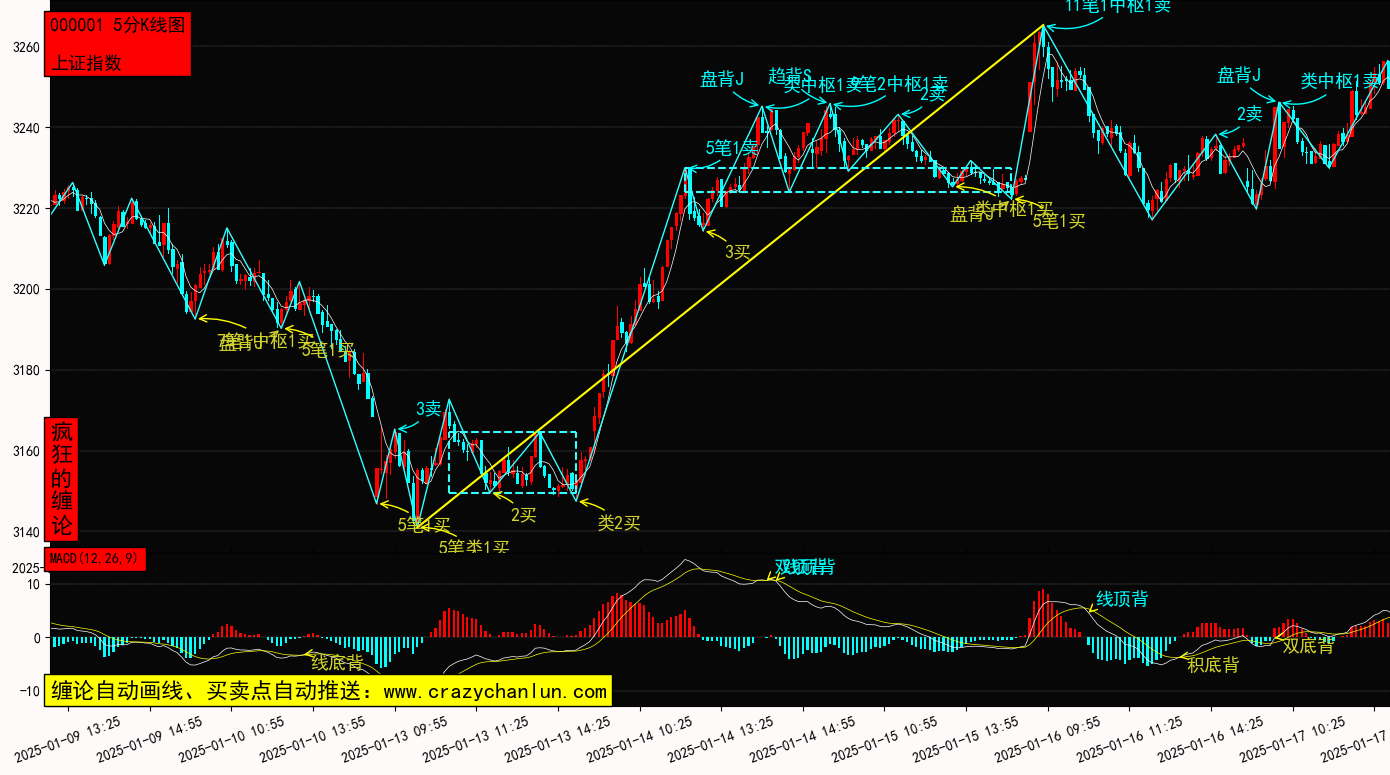Click the 双底背 MACD divergence label

[x=1308, y=646]
